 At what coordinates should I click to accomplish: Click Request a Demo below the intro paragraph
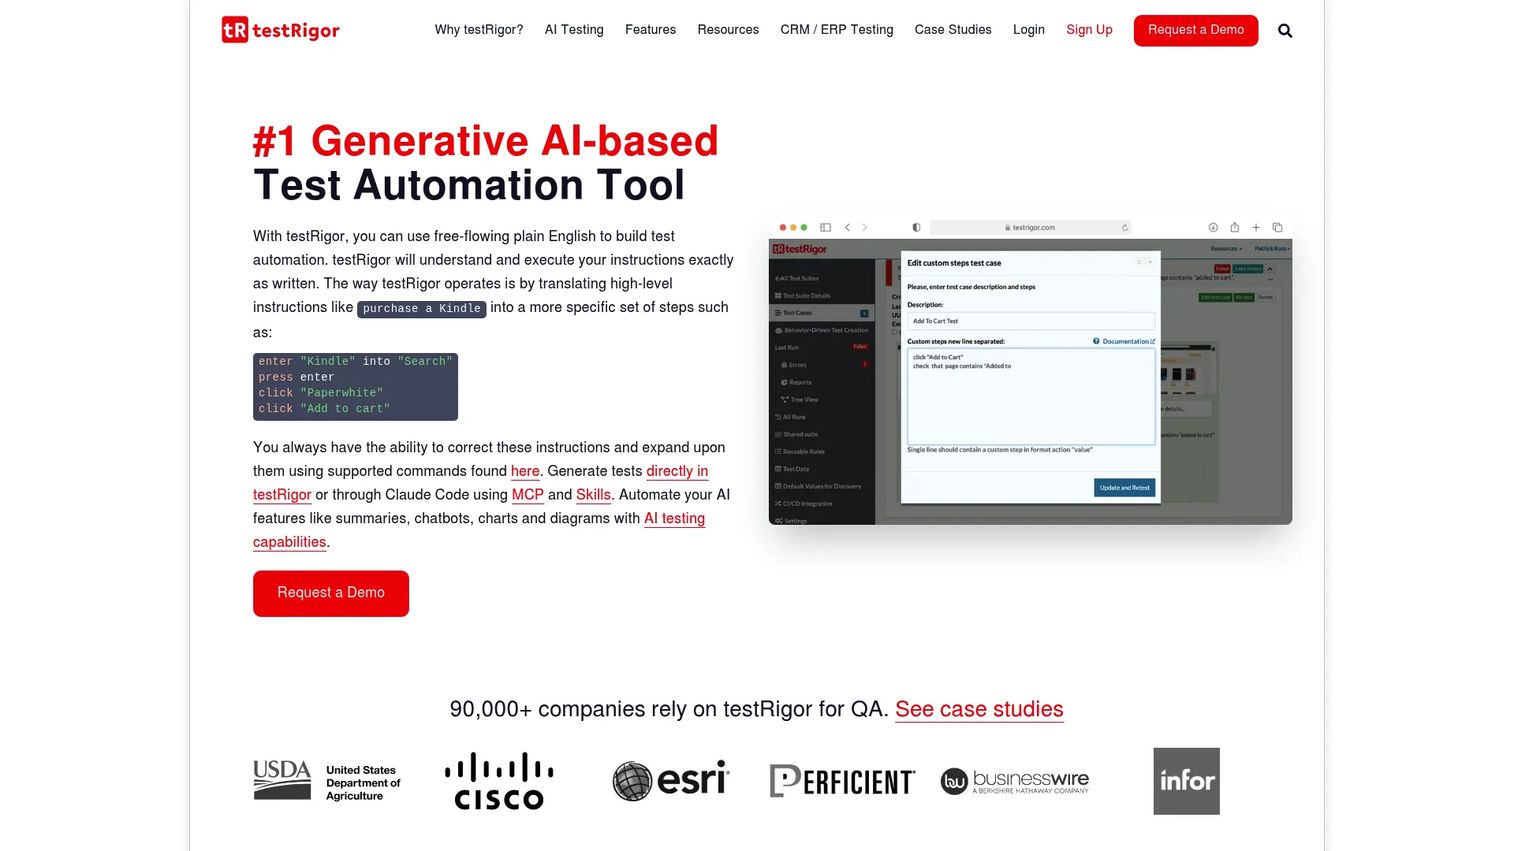(331, 593)
